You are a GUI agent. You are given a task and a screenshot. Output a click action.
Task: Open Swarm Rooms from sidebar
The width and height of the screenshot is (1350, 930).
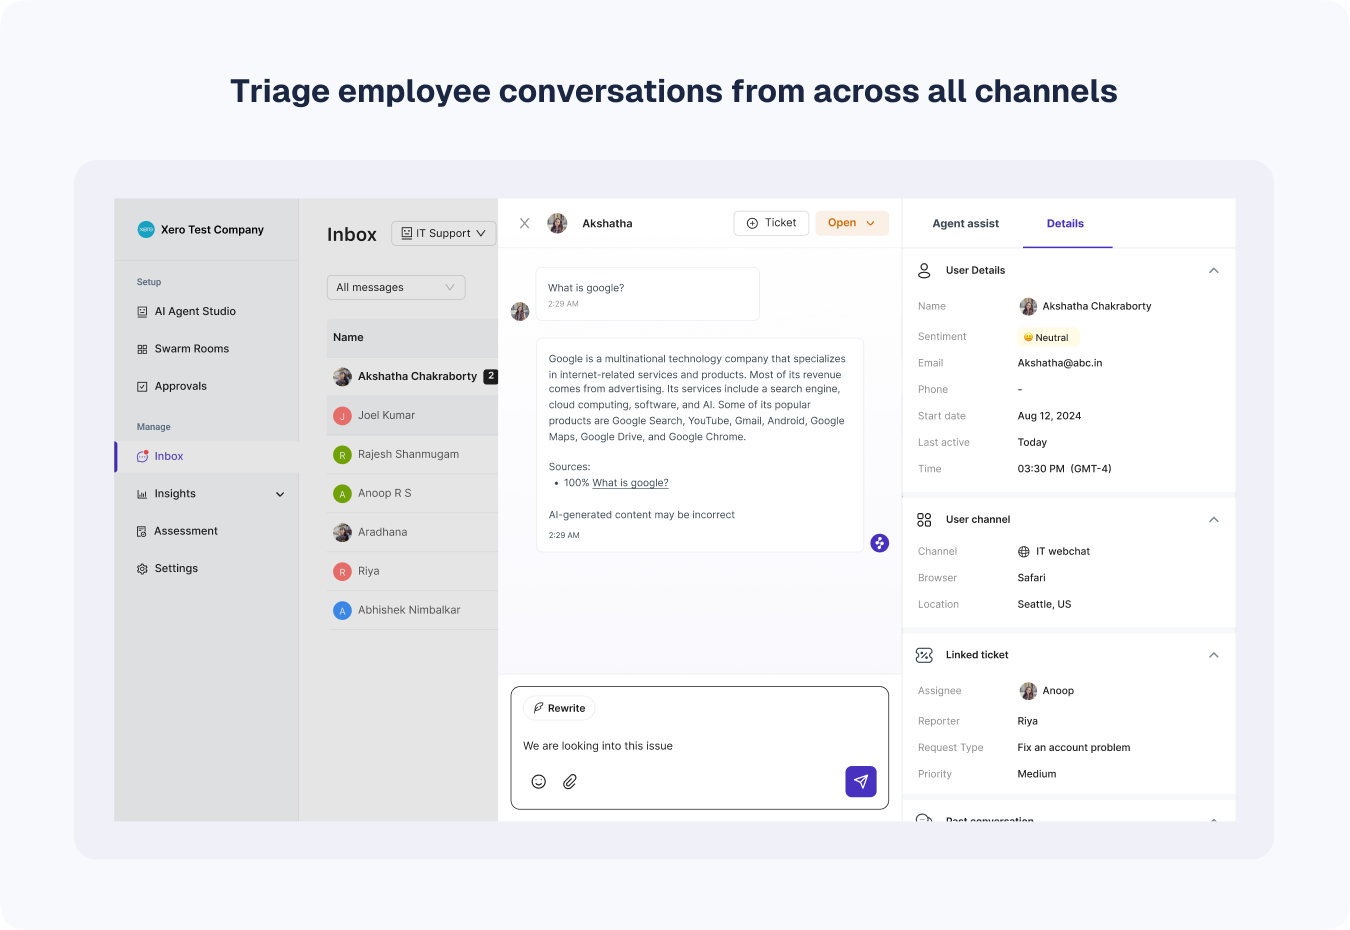192,349
